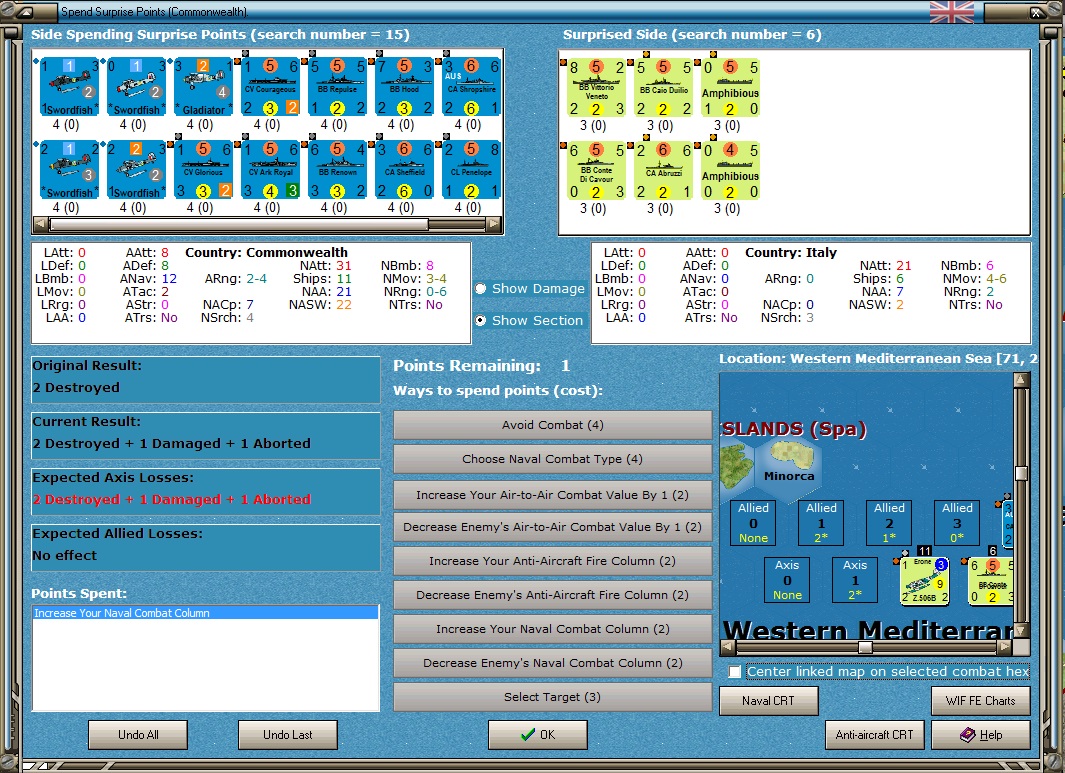Click the map horizontal scrollbar thumb
This screenshot has width=1065, height=773.
(x=865, y=647)
